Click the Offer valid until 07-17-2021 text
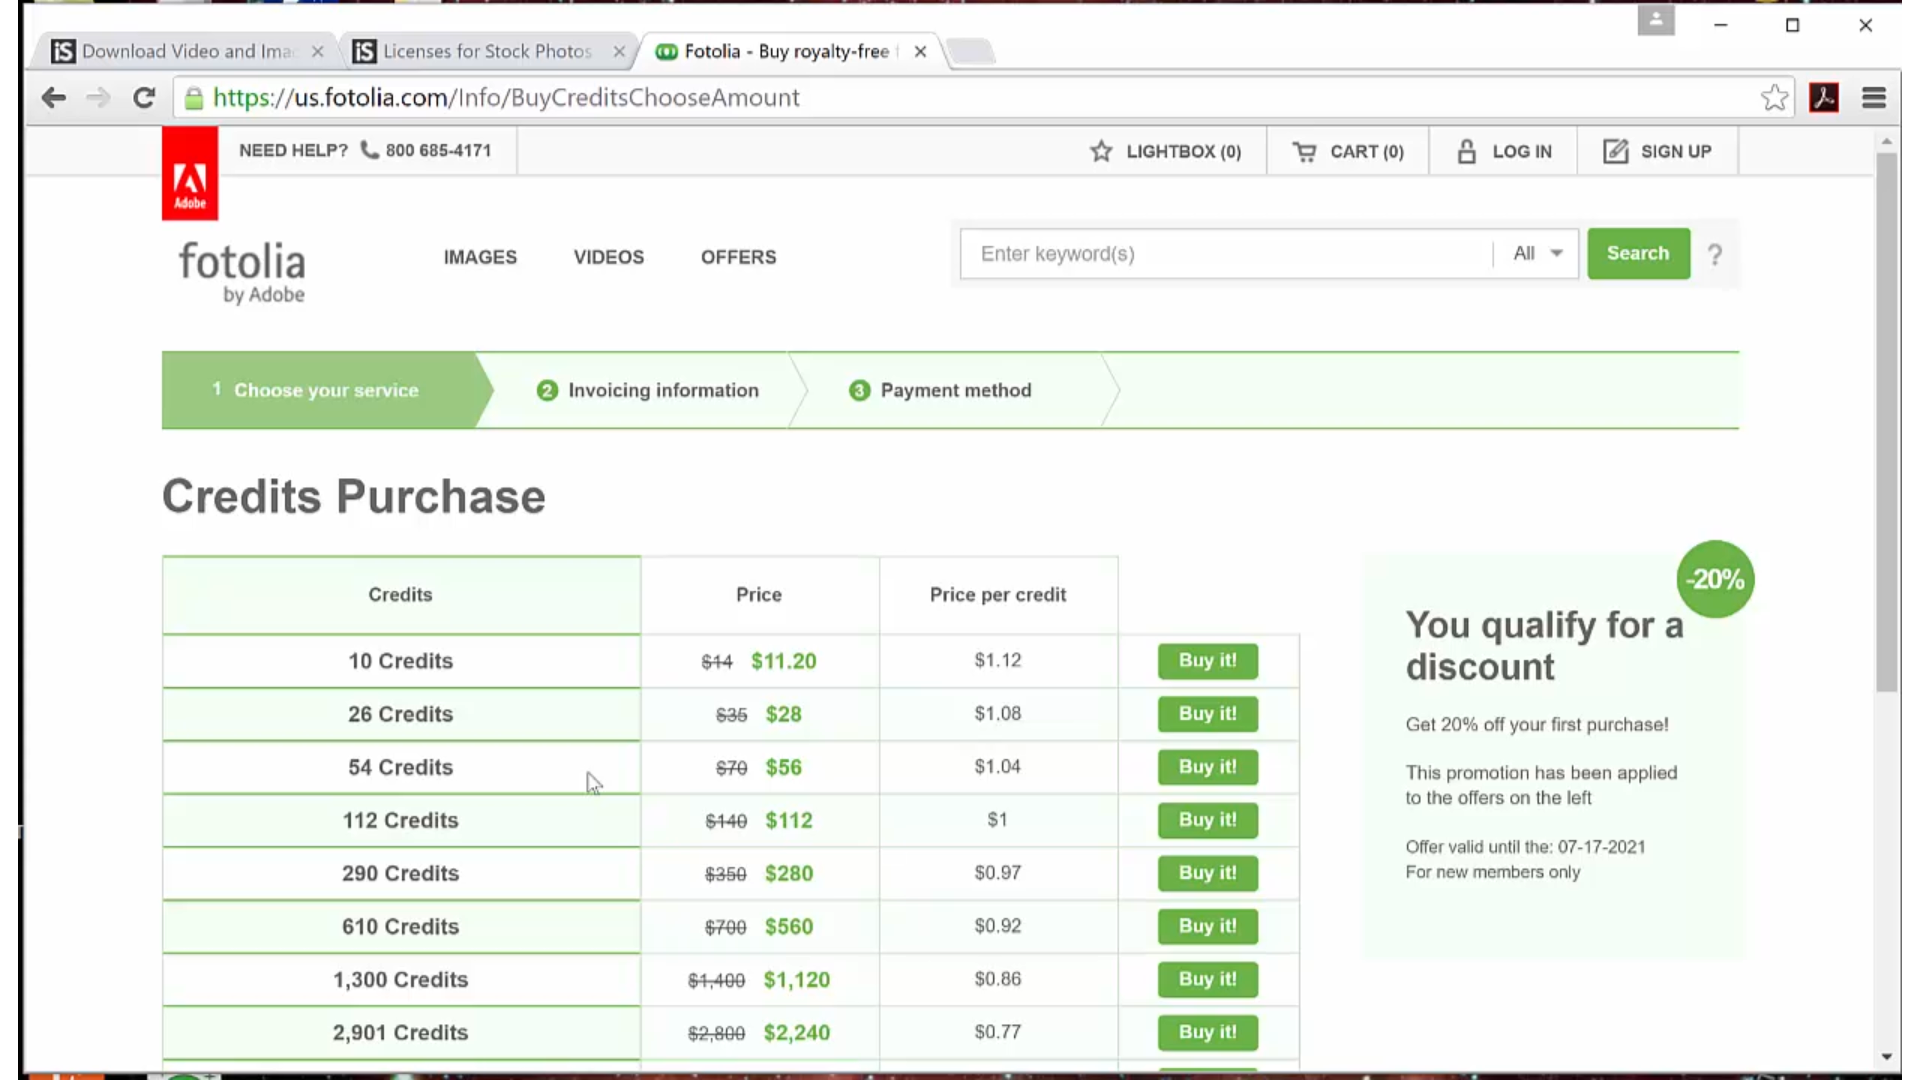 pos(1525,847)
